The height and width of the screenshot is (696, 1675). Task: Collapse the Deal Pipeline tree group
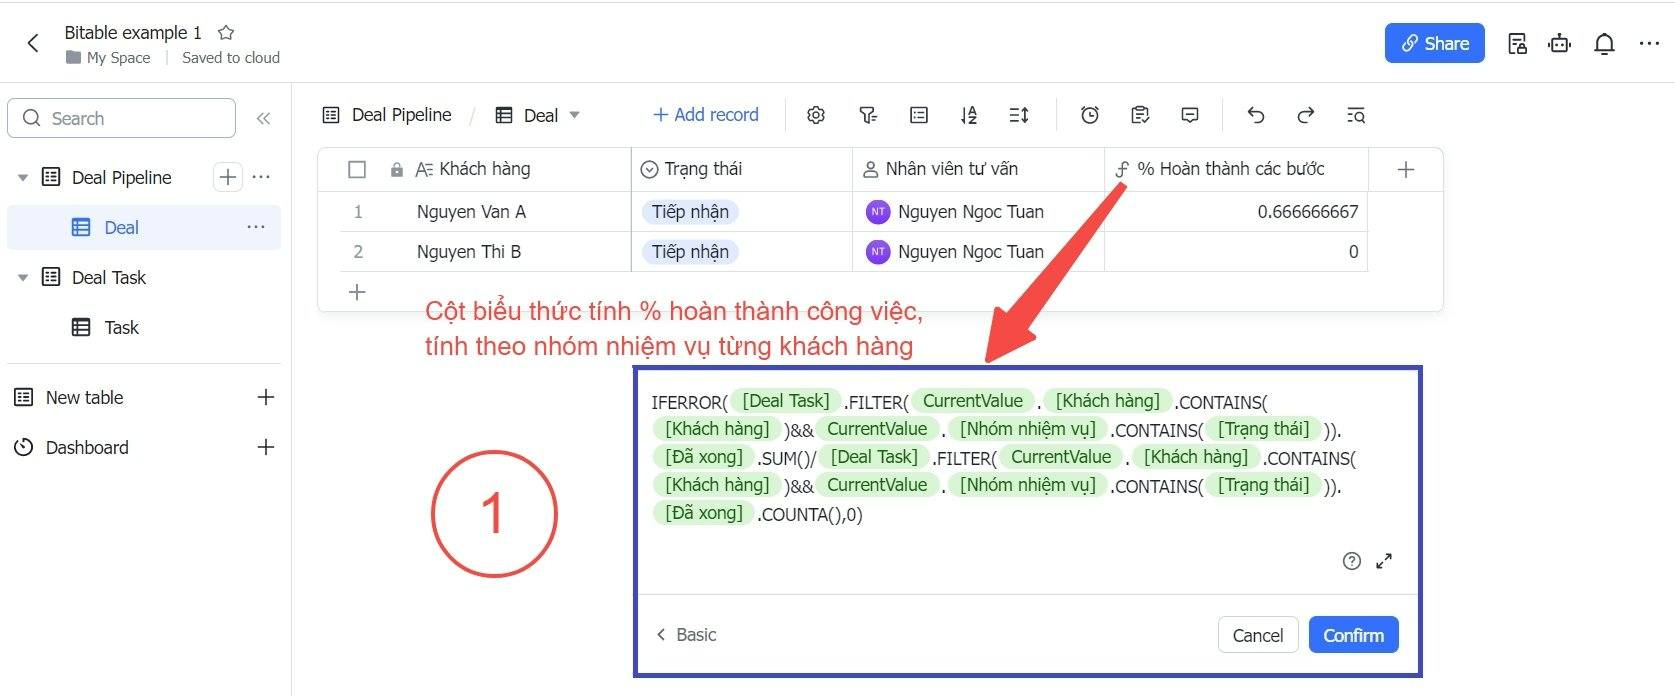coord(23,177)
